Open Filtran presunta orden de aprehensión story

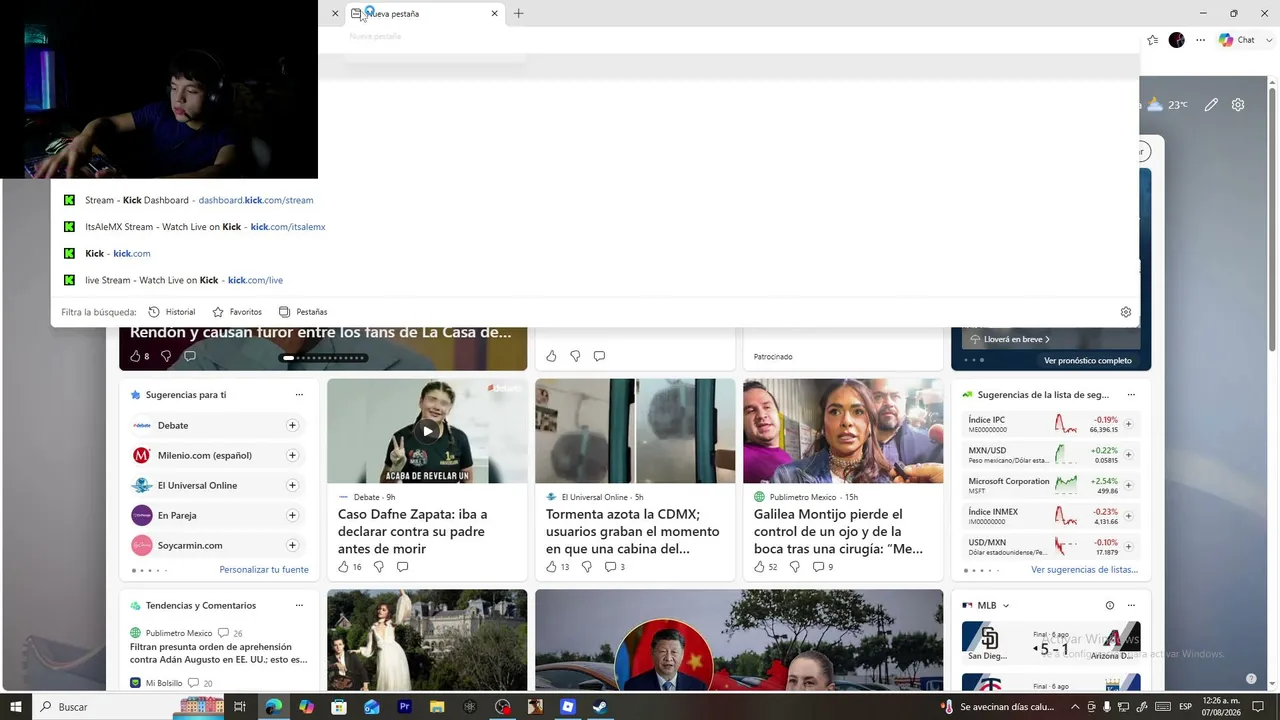point(218,653)
